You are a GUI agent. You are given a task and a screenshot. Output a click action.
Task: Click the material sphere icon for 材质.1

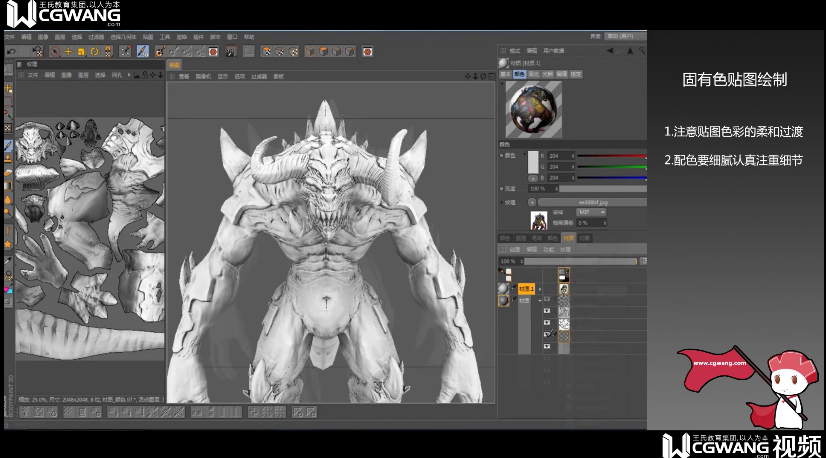pyautogui.click(x=504, y=288)
